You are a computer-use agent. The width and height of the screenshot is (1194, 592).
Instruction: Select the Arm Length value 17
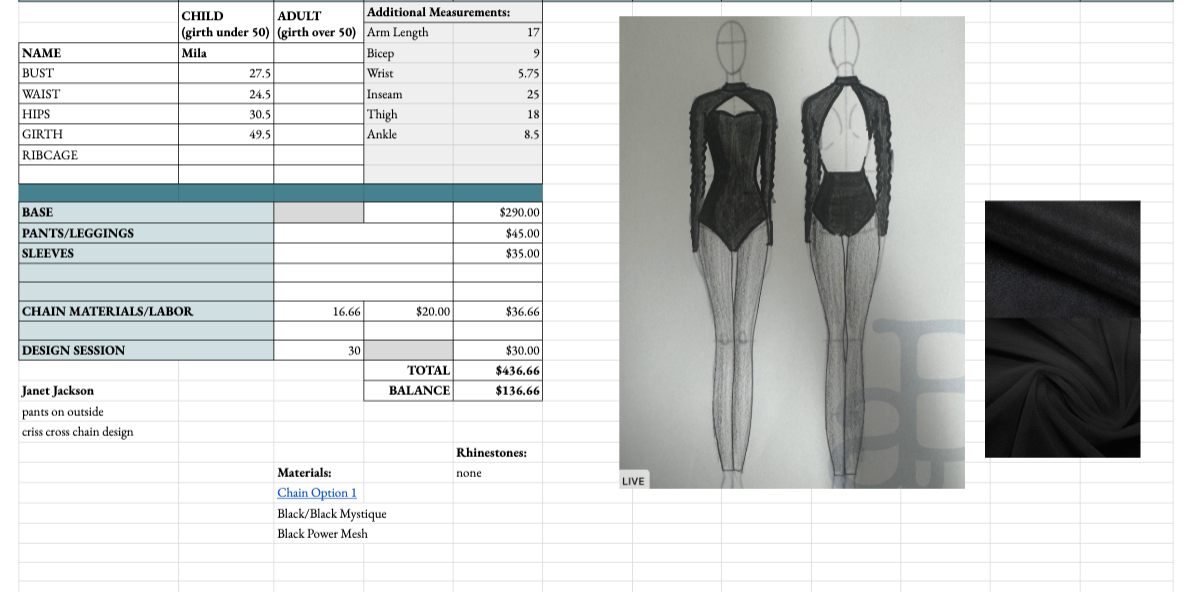tap(497, 33)
